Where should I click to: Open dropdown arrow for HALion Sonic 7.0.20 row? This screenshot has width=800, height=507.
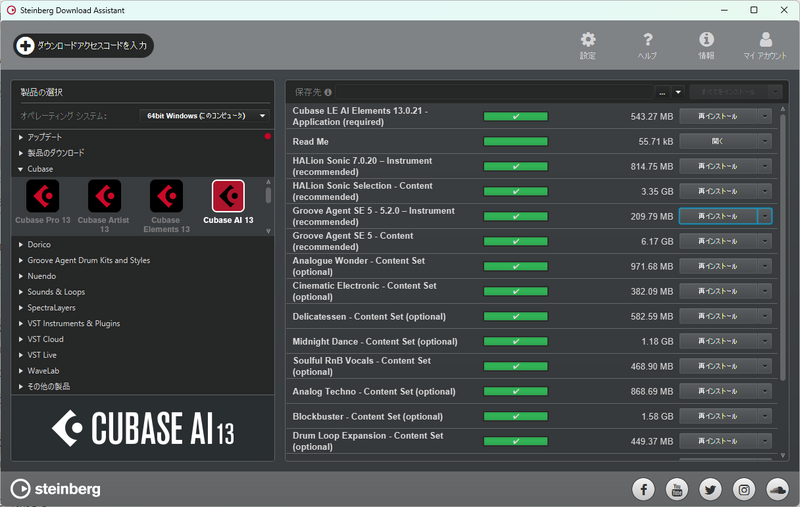click(765, 166)
